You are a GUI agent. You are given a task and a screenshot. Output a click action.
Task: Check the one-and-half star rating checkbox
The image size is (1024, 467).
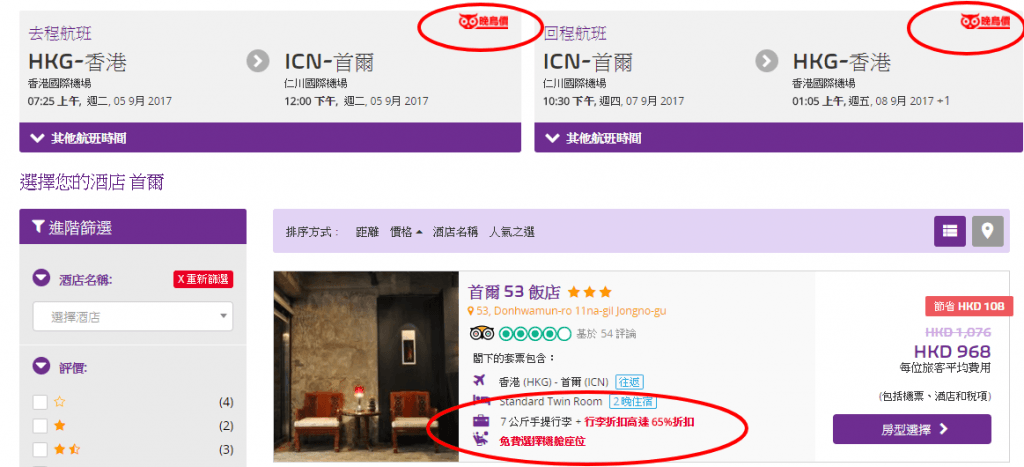coord(40,449)
